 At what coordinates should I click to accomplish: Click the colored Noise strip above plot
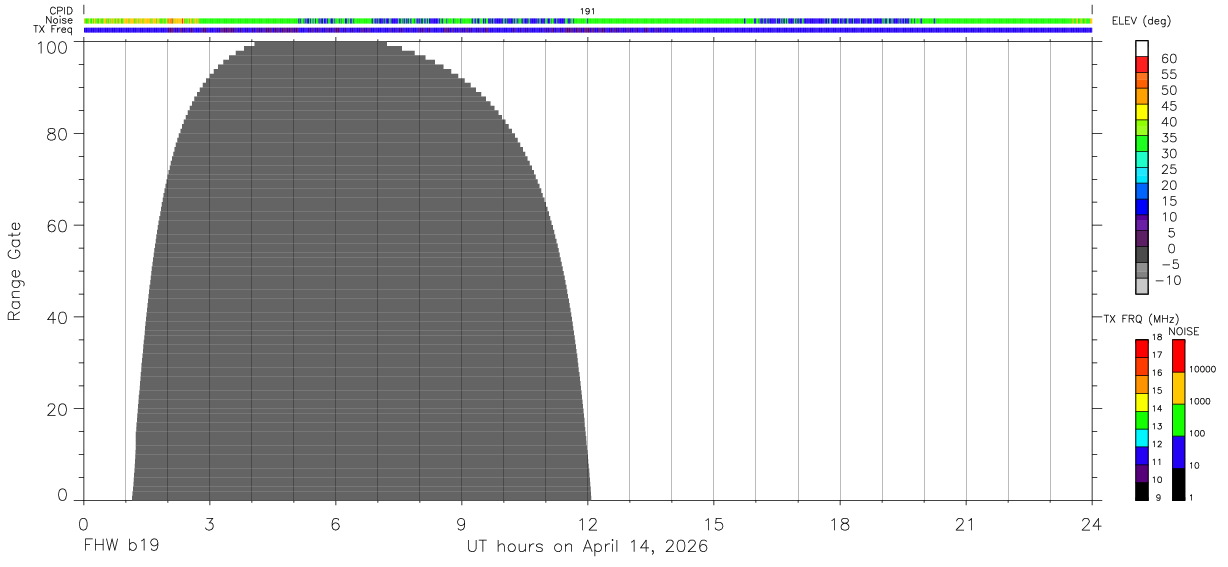[588, 20]
